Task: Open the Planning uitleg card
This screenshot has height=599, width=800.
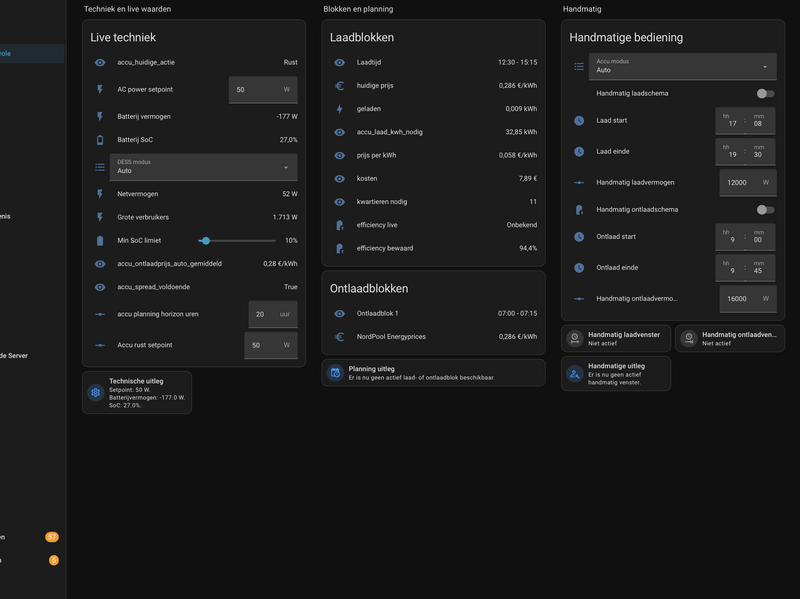Action: pyautogui.click(x=433, y=372)
